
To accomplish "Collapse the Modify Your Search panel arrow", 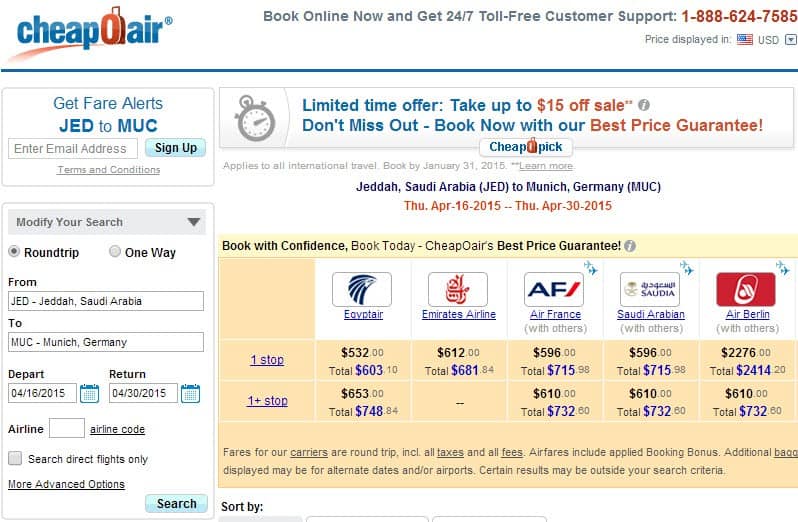I will [193, 222].
